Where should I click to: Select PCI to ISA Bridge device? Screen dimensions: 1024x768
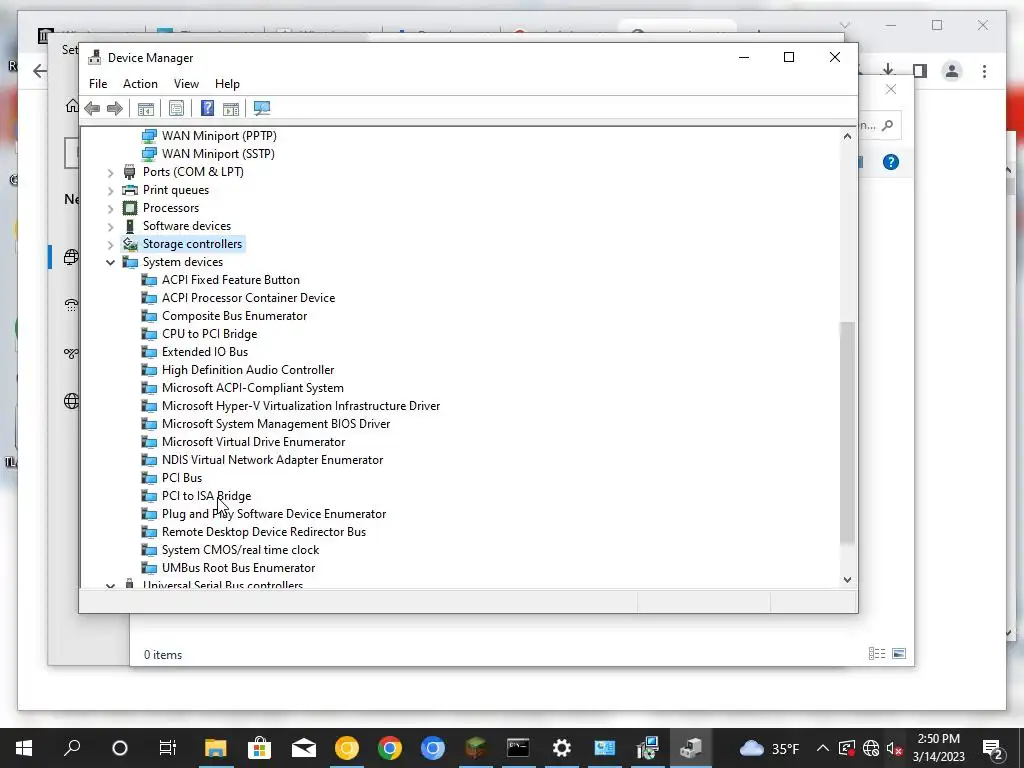206,496
